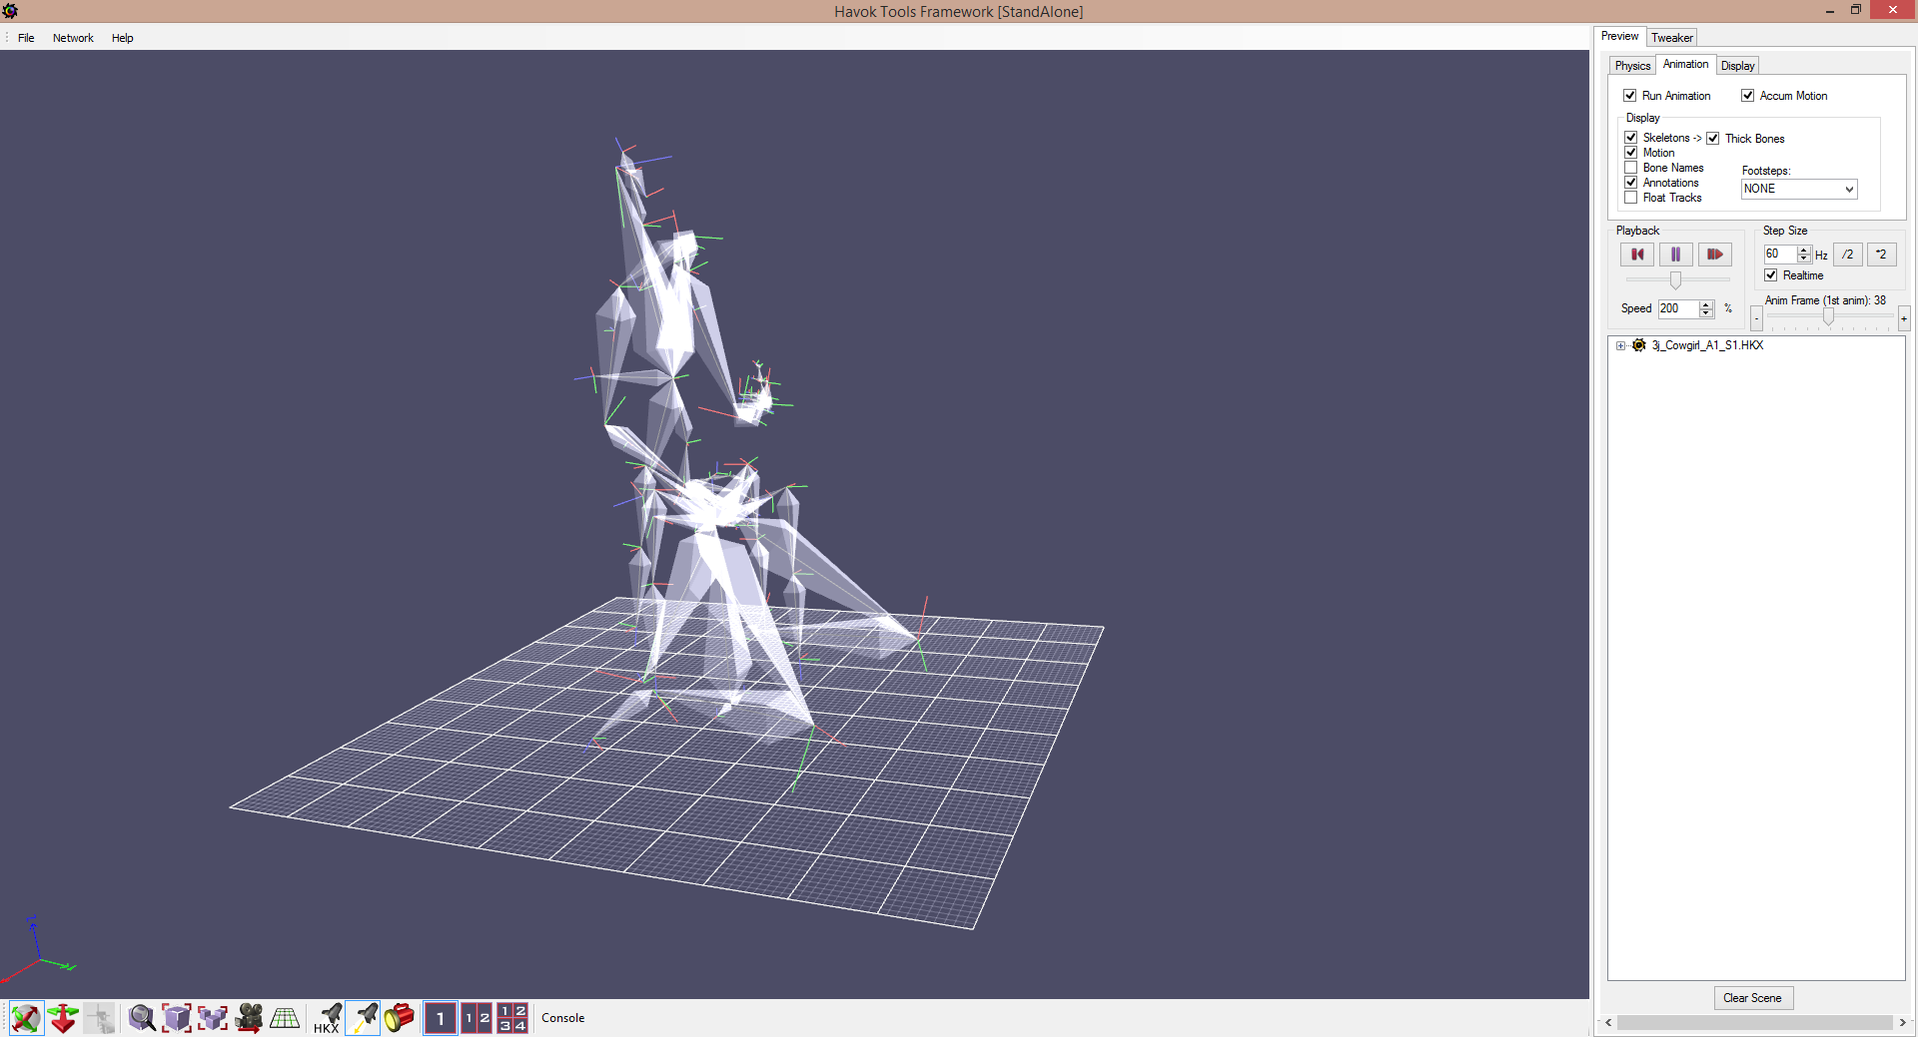Uncheck Run Animation checkbox

point(1630,96)
